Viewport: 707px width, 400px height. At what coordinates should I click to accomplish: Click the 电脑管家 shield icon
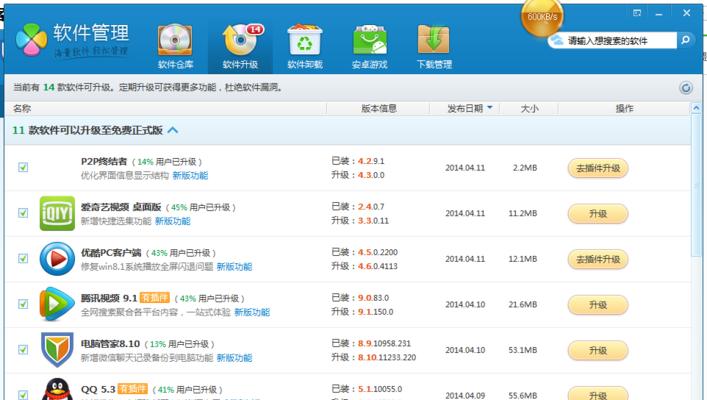57,349
